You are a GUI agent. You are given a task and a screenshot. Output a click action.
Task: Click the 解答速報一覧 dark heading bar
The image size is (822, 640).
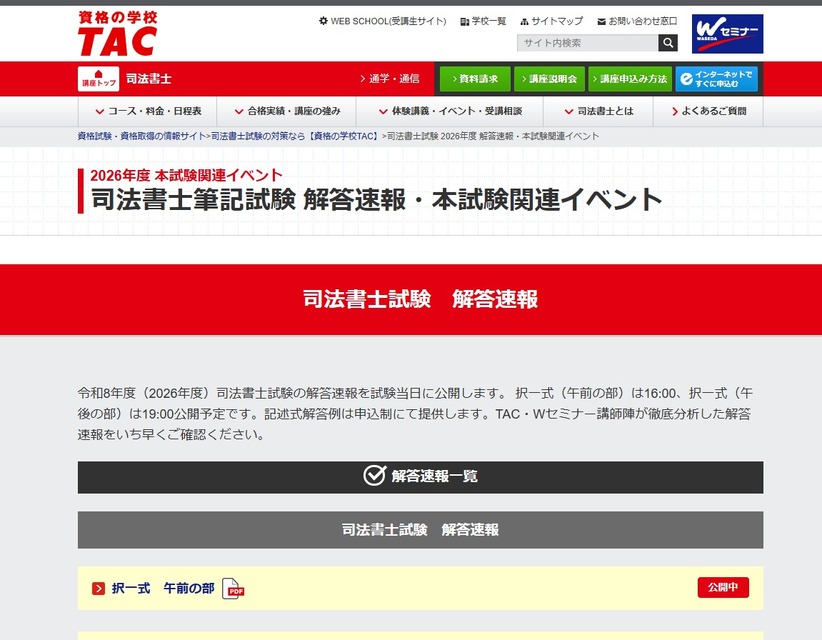(x=420, y=477)
